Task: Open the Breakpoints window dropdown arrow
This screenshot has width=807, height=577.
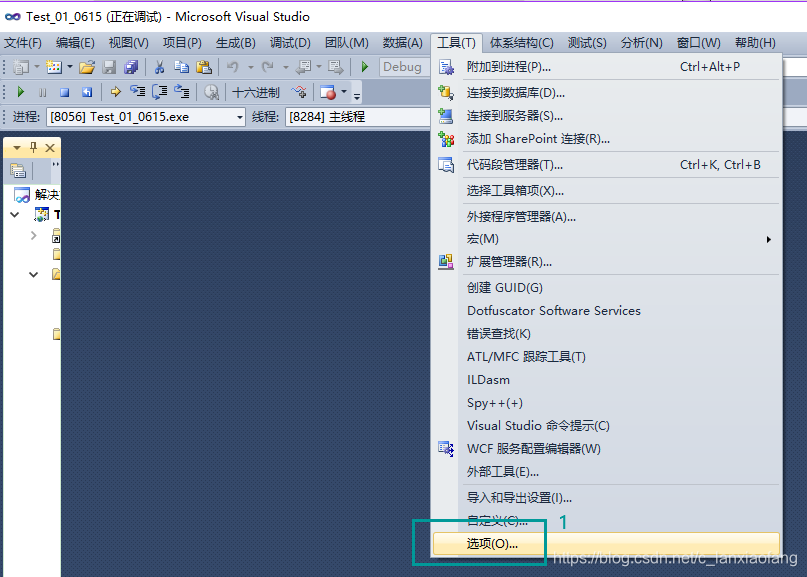Action: [x=344, y=93]
